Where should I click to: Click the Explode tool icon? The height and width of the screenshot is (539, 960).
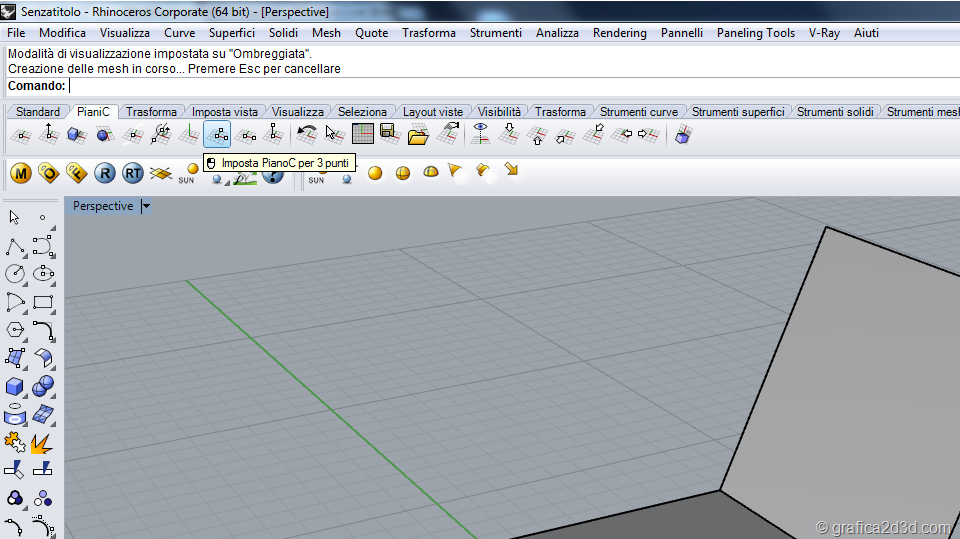43,442
